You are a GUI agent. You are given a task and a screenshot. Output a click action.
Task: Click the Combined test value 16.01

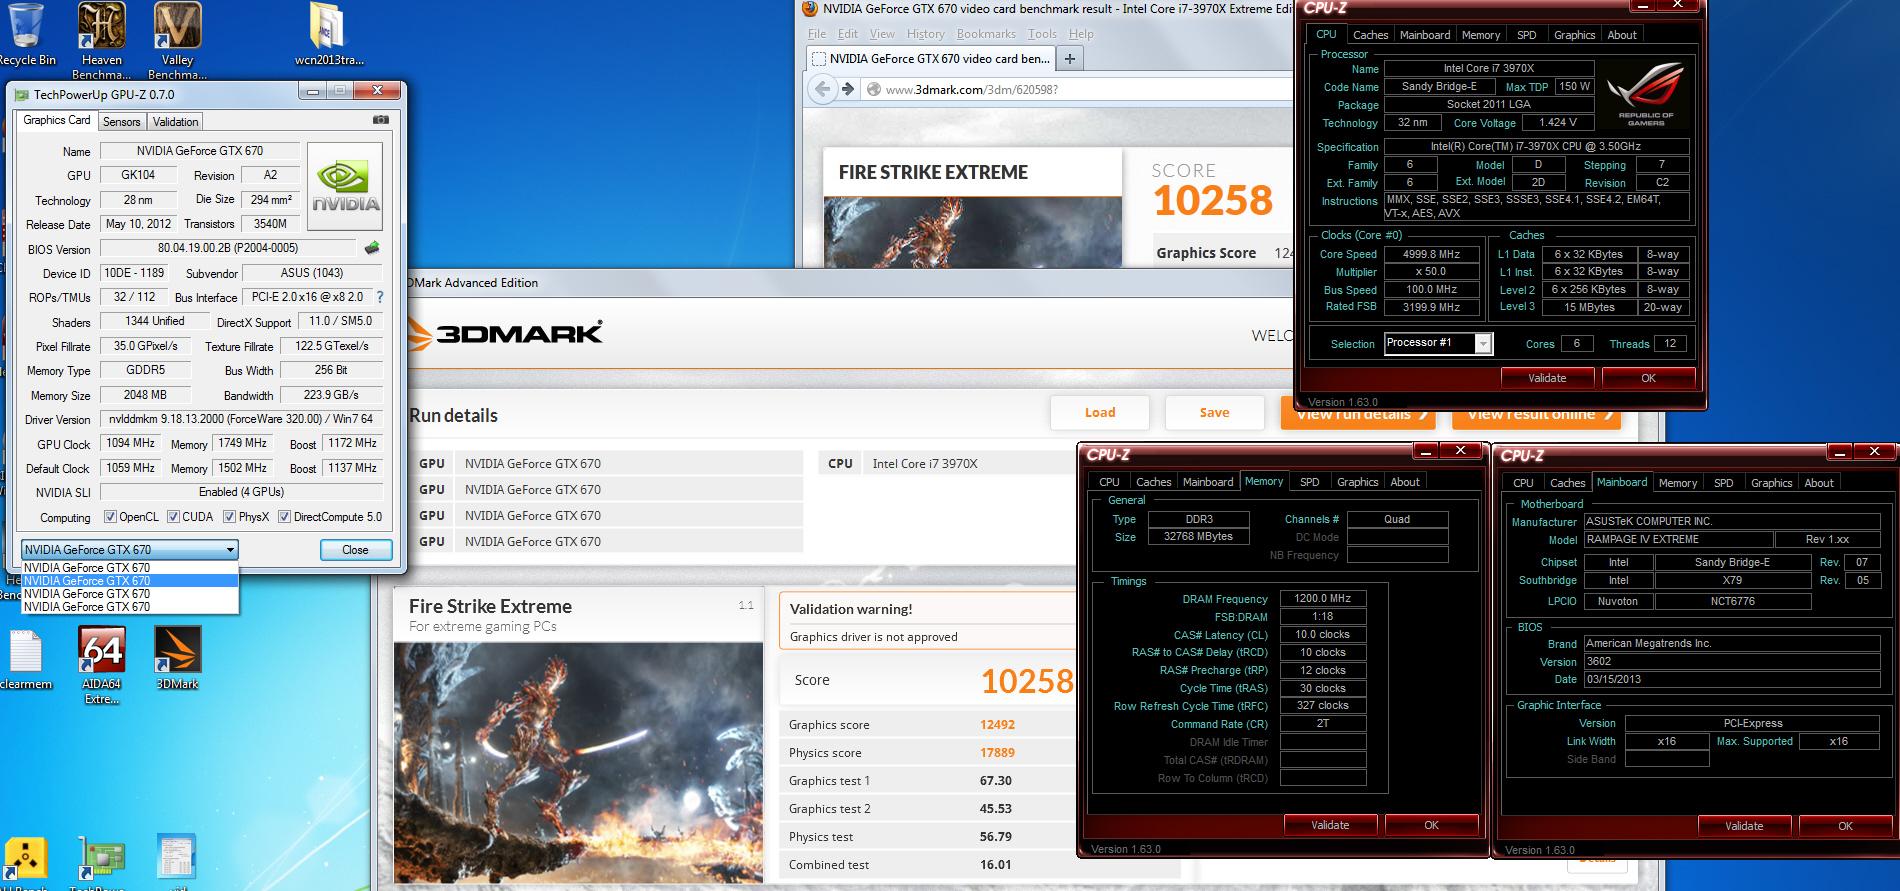click(995, 865)
